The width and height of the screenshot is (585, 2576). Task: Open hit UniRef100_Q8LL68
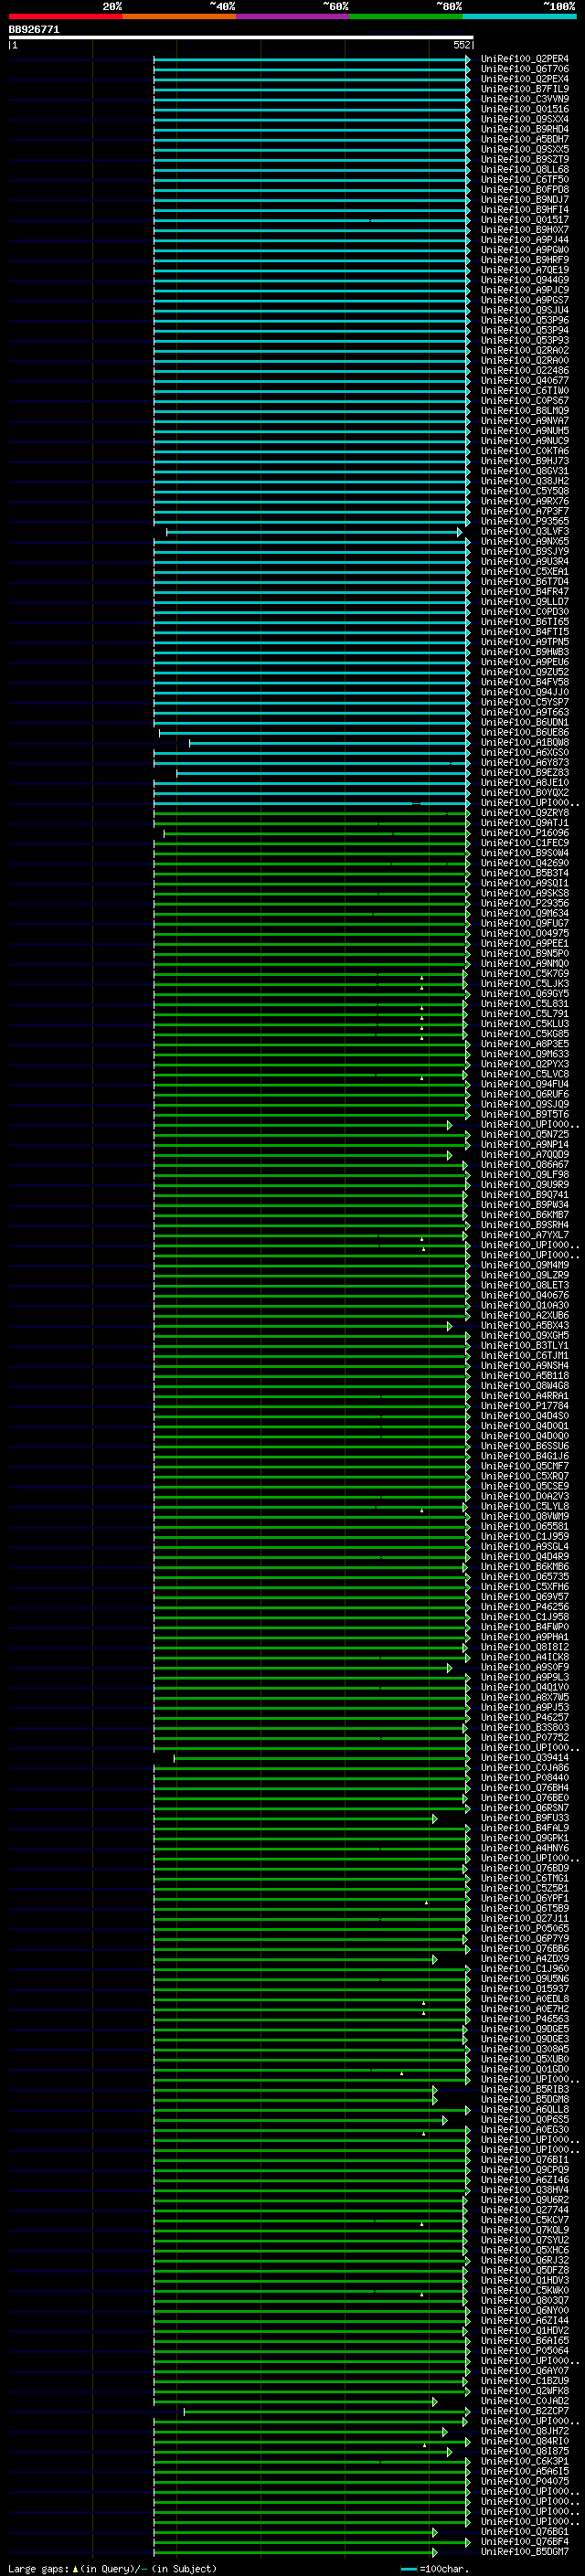525,169
